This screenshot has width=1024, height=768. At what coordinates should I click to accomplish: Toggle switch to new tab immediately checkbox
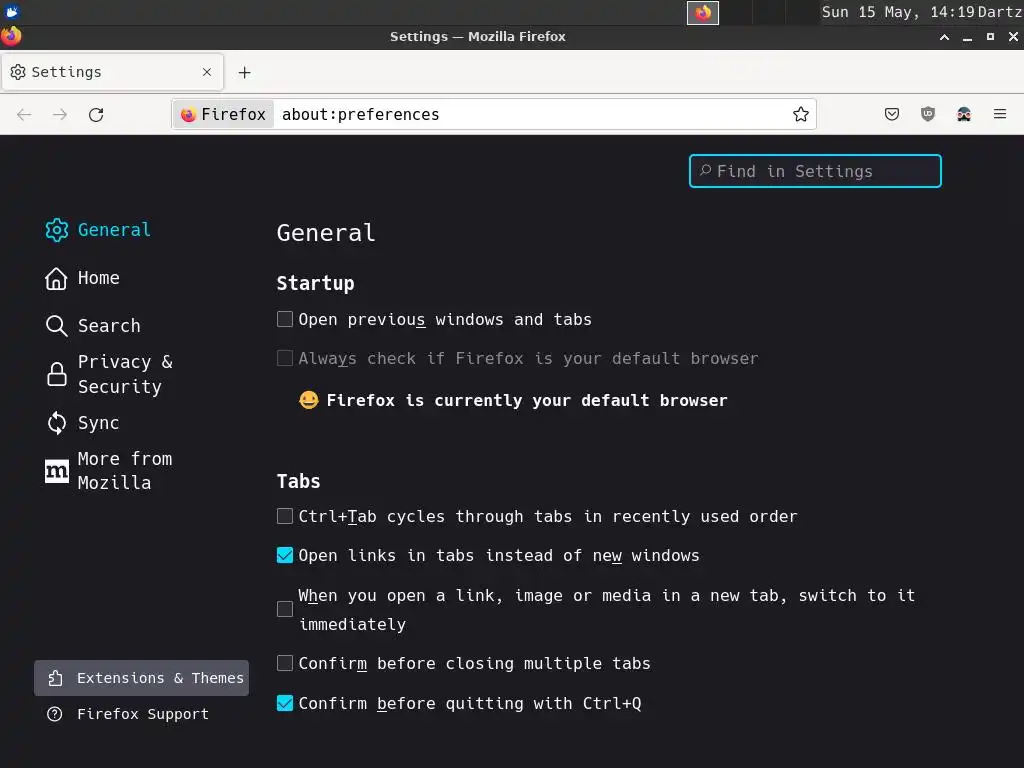click(285, 609)
